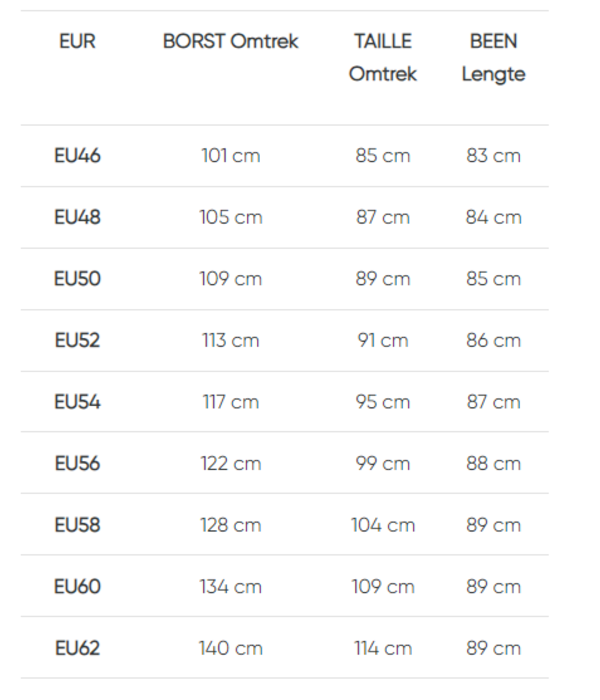Click the 104 cm waist value for EU58
Image resolution: width=600 pixels, height=700 pixels.
click(382, 525)
